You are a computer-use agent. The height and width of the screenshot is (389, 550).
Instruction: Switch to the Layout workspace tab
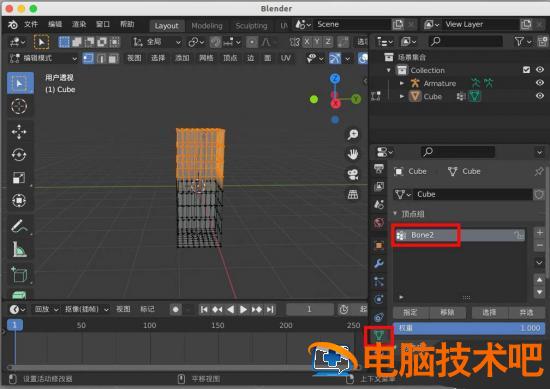click(166, 26)
